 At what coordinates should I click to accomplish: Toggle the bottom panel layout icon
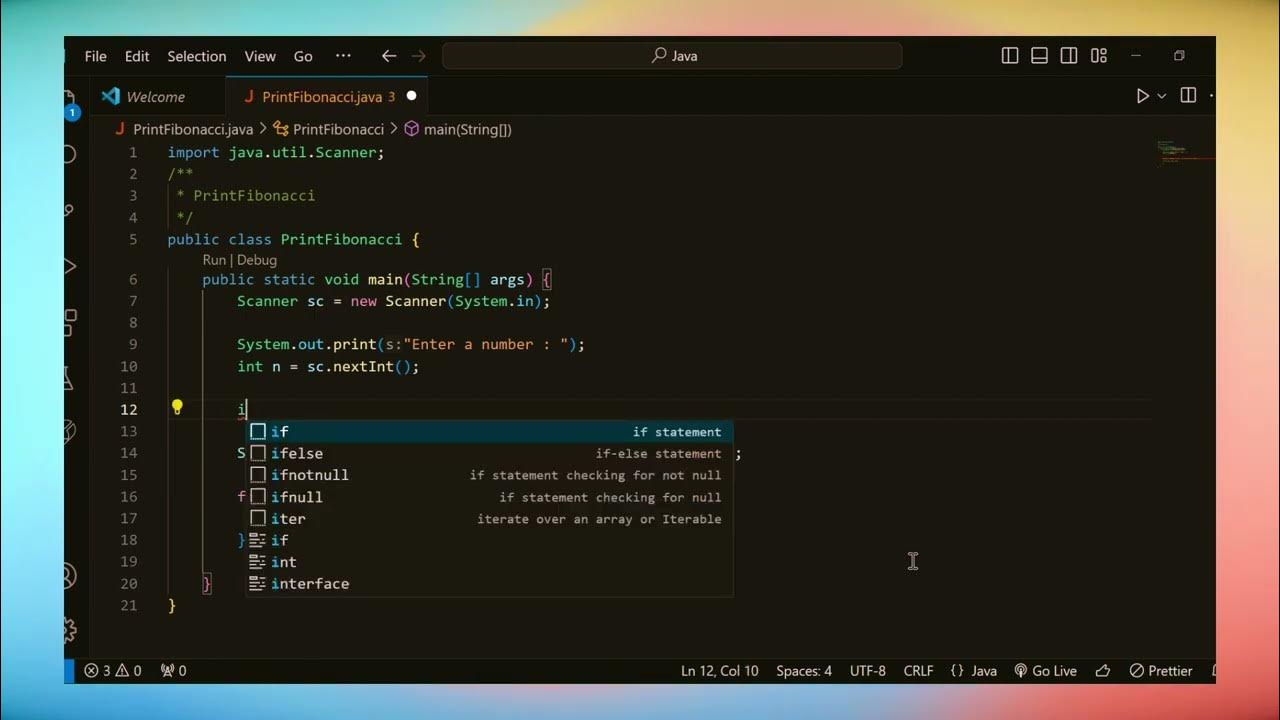(1039, 56)
